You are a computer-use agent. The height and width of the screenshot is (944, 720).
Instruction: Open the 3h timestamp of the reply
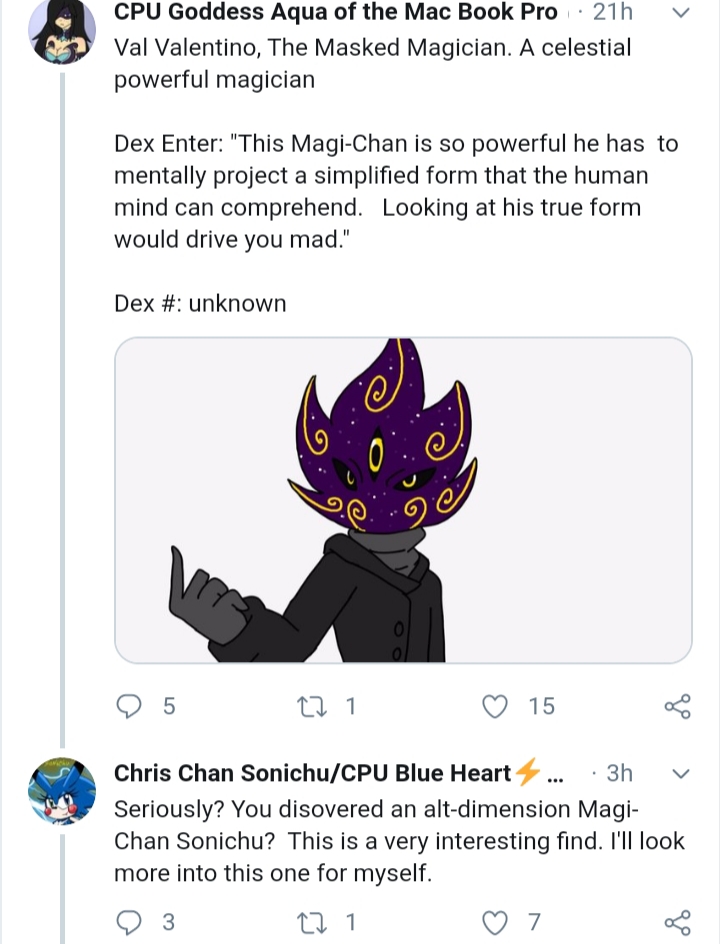[619, 773]
